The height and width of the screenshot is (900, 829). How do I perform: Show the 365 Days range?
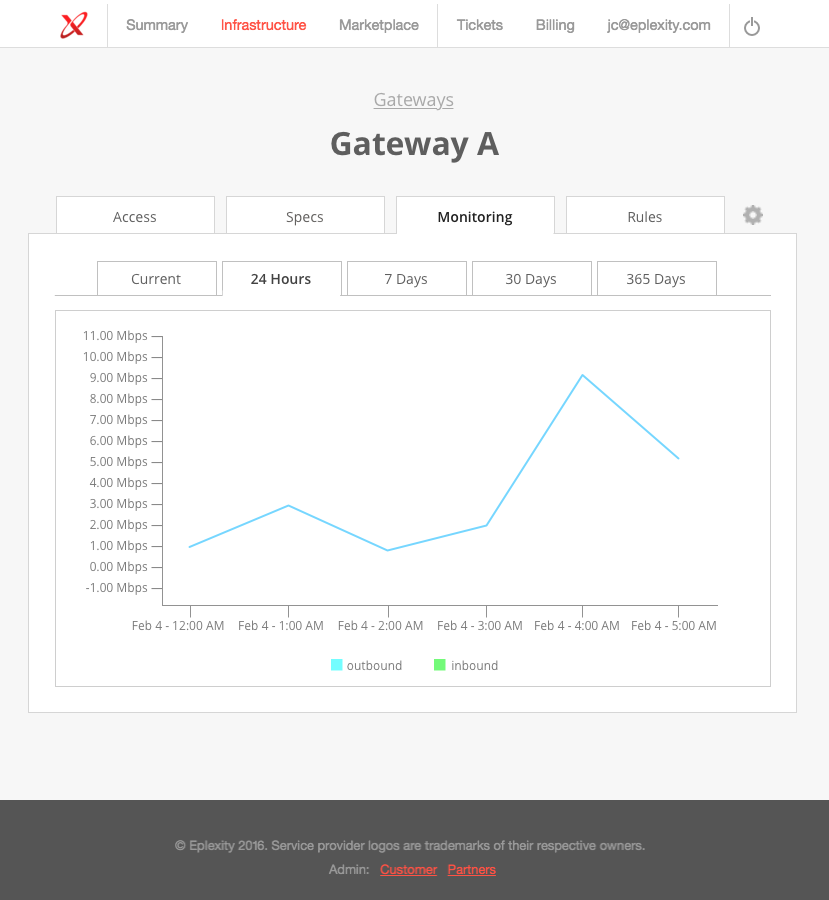point(657,278)
